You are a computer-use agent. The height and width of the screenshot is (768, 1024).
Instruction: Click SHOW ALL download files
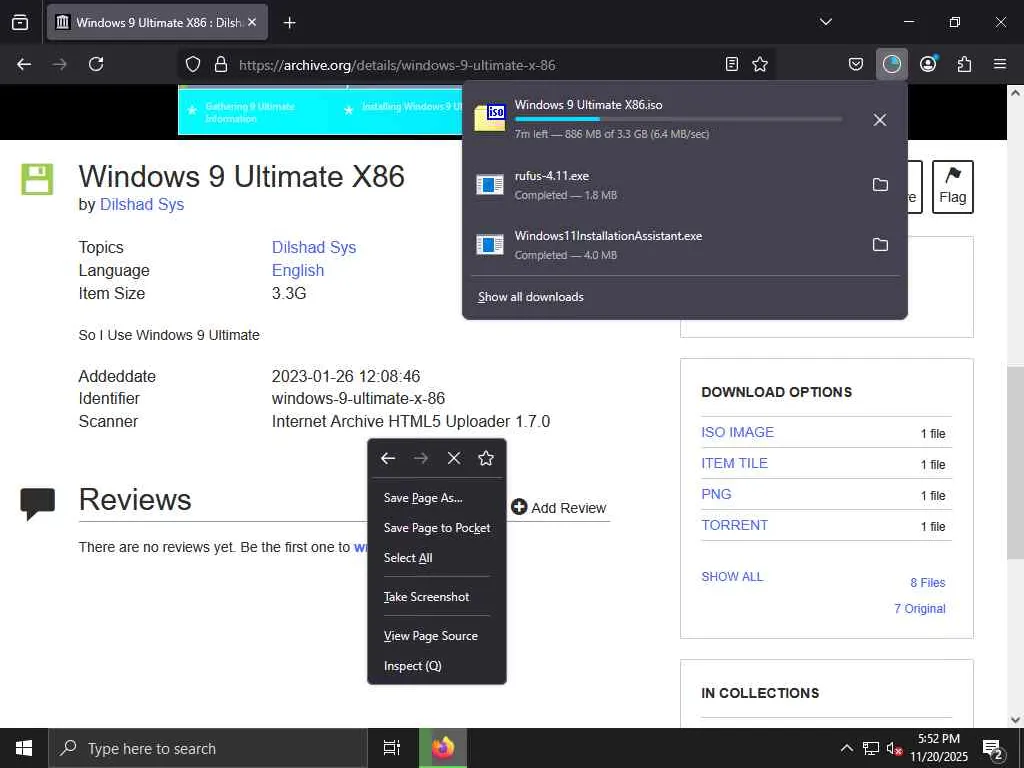[x=732, y=577]
